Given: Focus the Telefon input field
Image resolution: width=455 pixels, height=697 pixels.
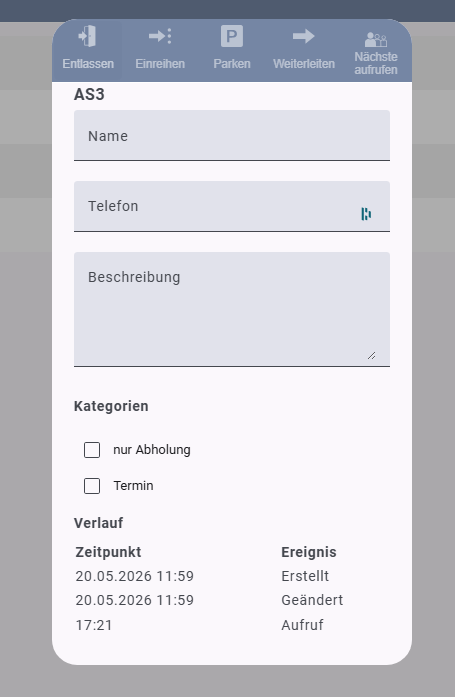Looking at the screenshot, I should point(232,206).
